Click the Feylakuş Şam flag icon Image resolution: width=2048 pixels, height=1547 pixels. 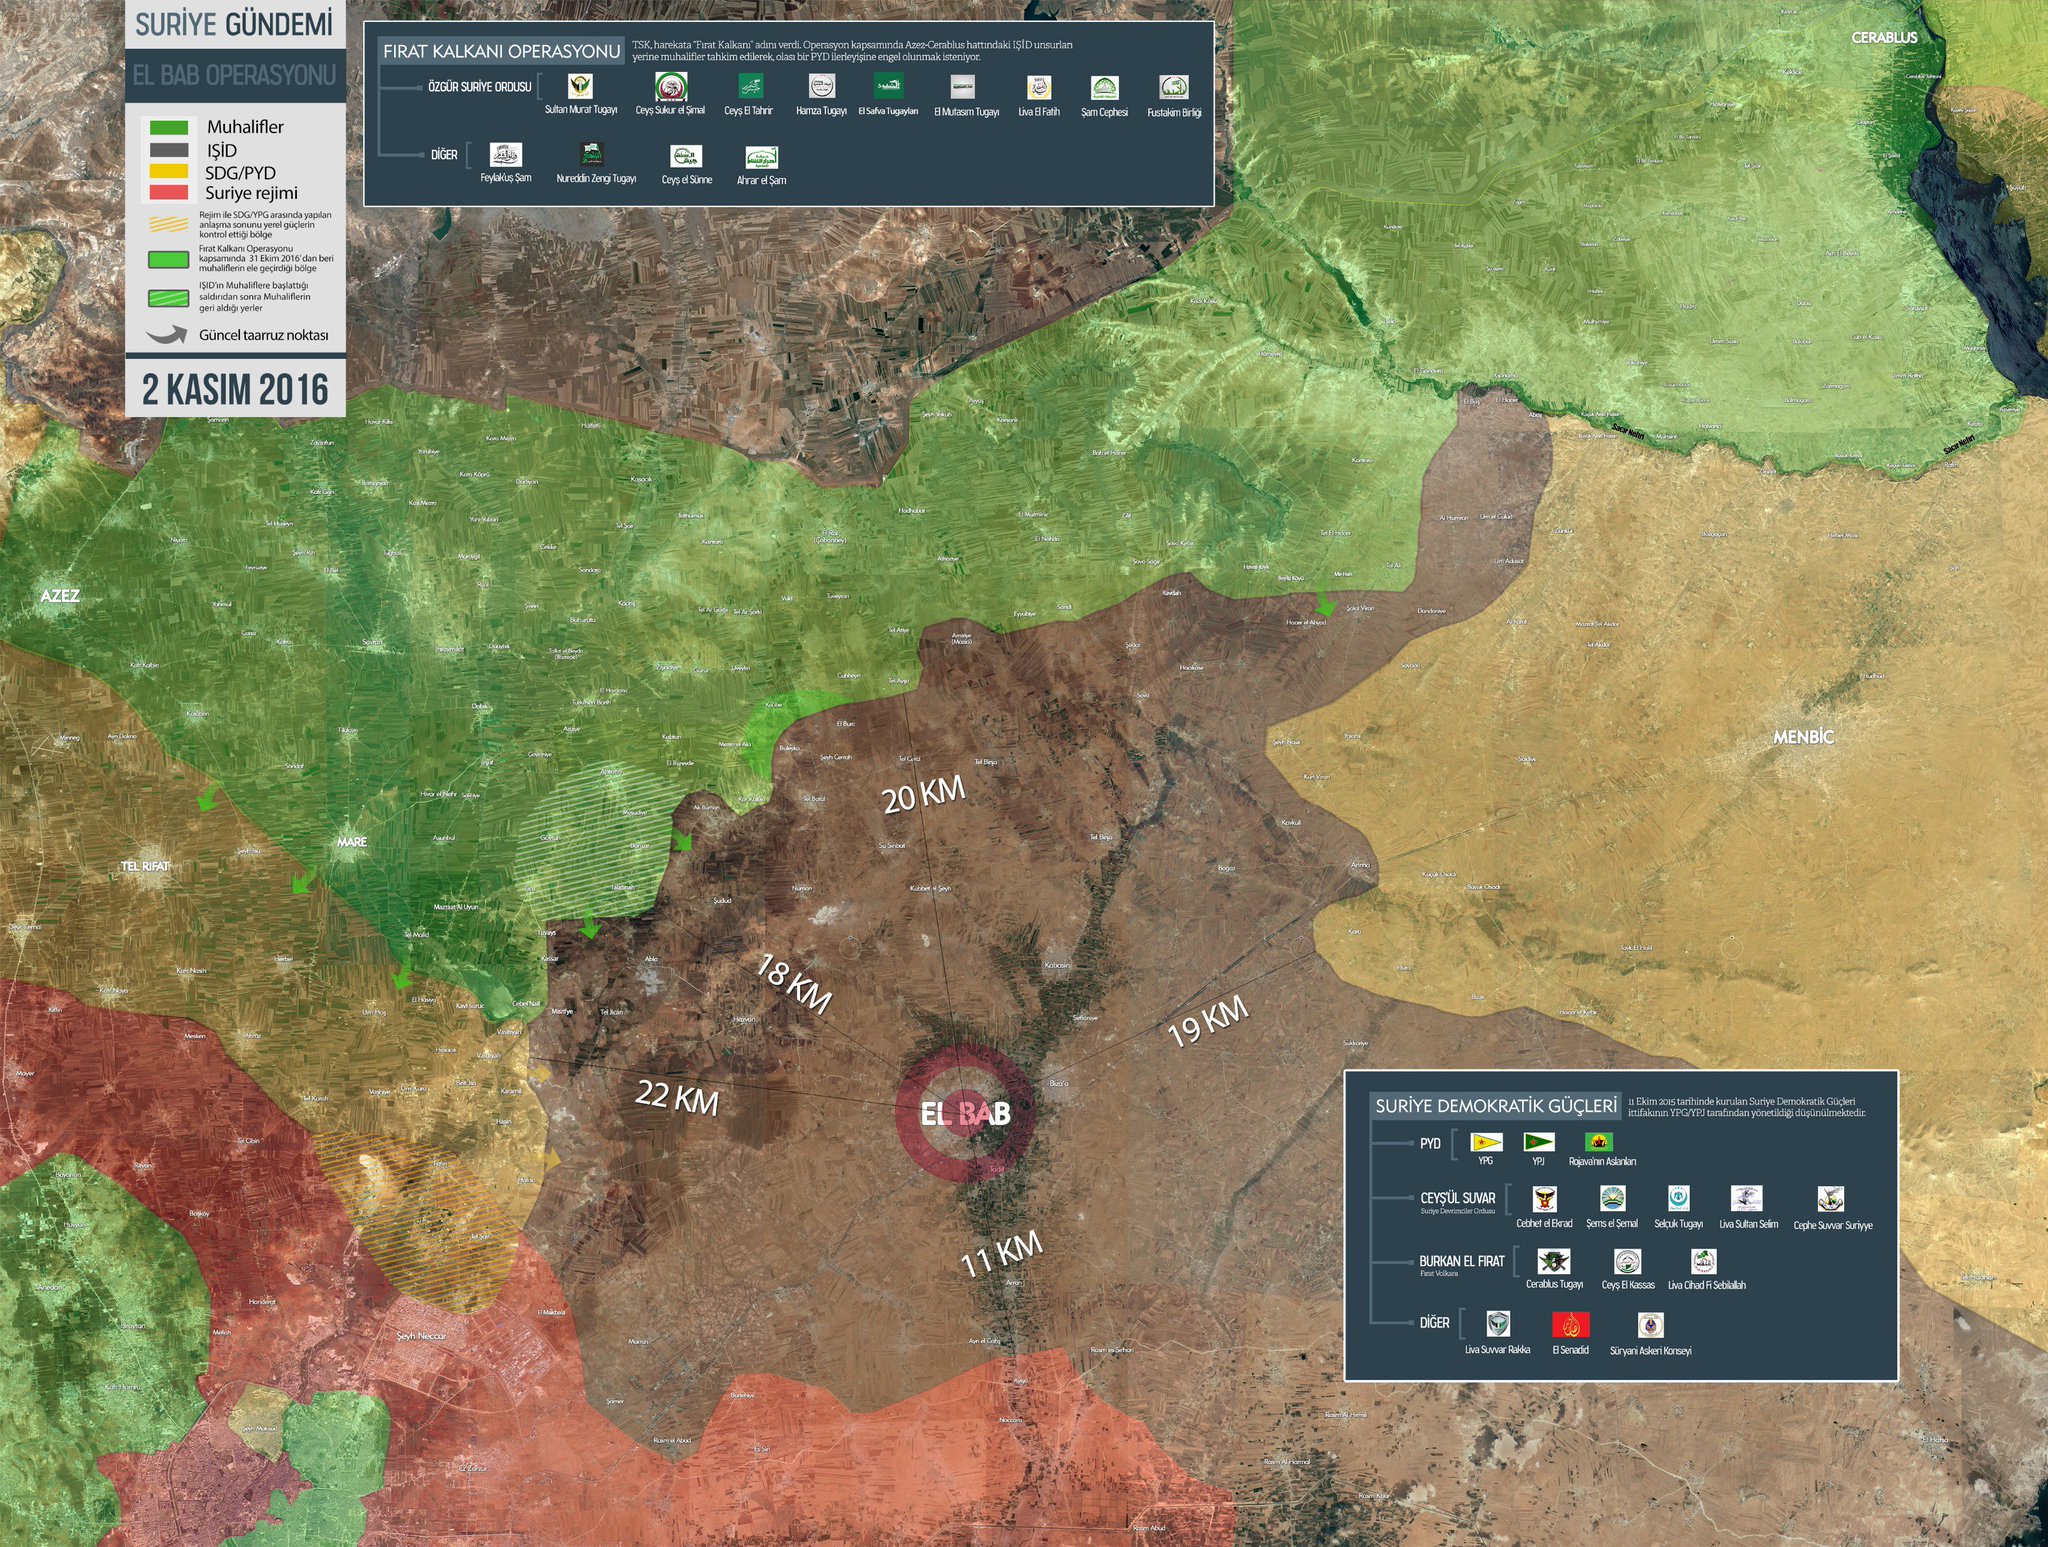pos(505,155)
